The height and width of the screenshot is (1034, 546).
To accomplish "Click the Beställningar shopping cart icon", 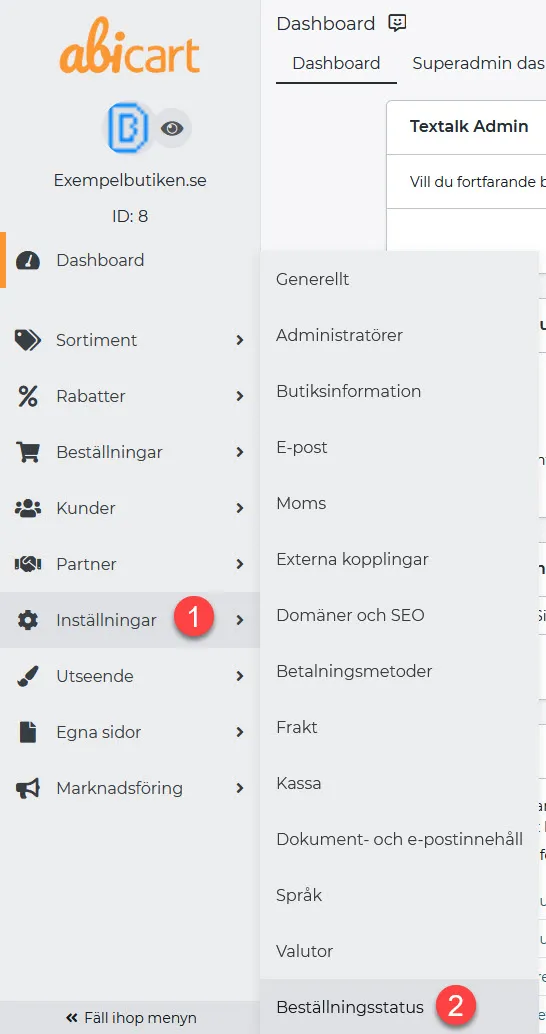I will click(28, 452).
